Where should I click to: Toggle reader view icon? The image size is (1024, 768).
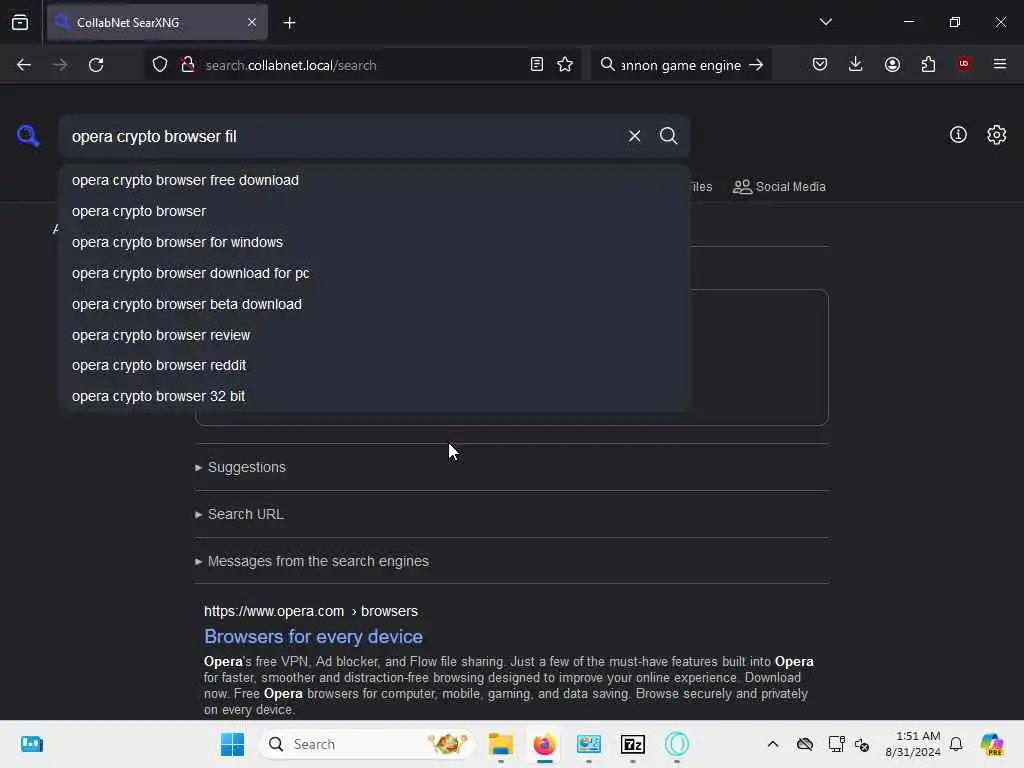click(536, 64)
